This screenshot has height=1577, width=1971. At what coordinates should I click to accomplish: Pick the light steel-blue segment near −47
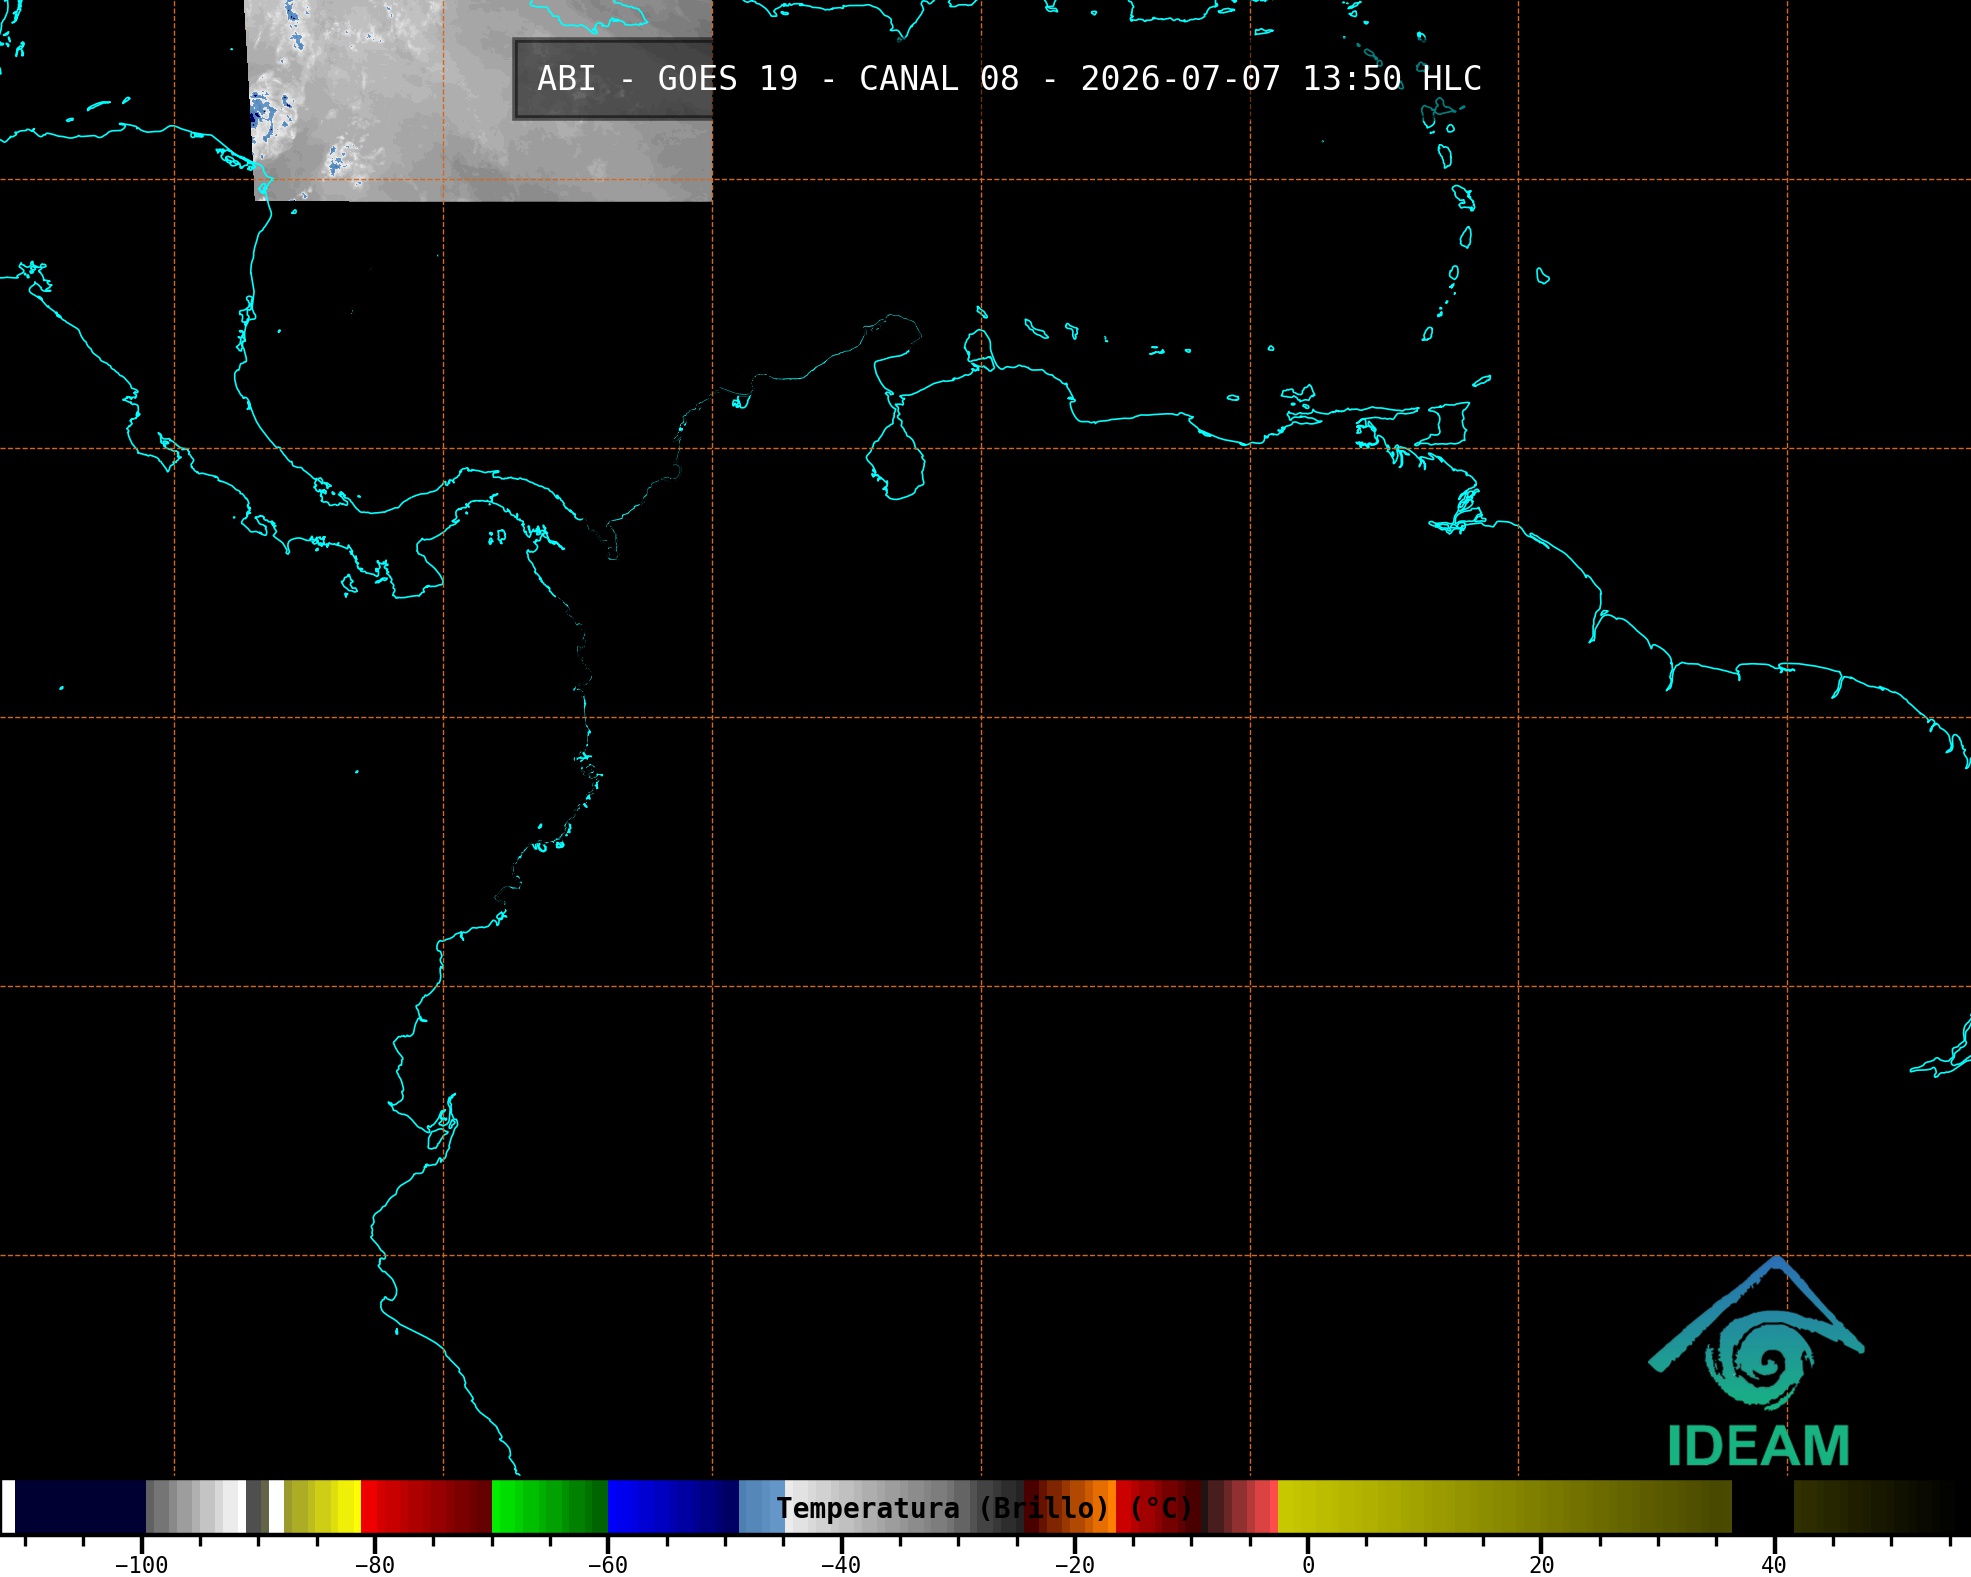point(762,1507)
